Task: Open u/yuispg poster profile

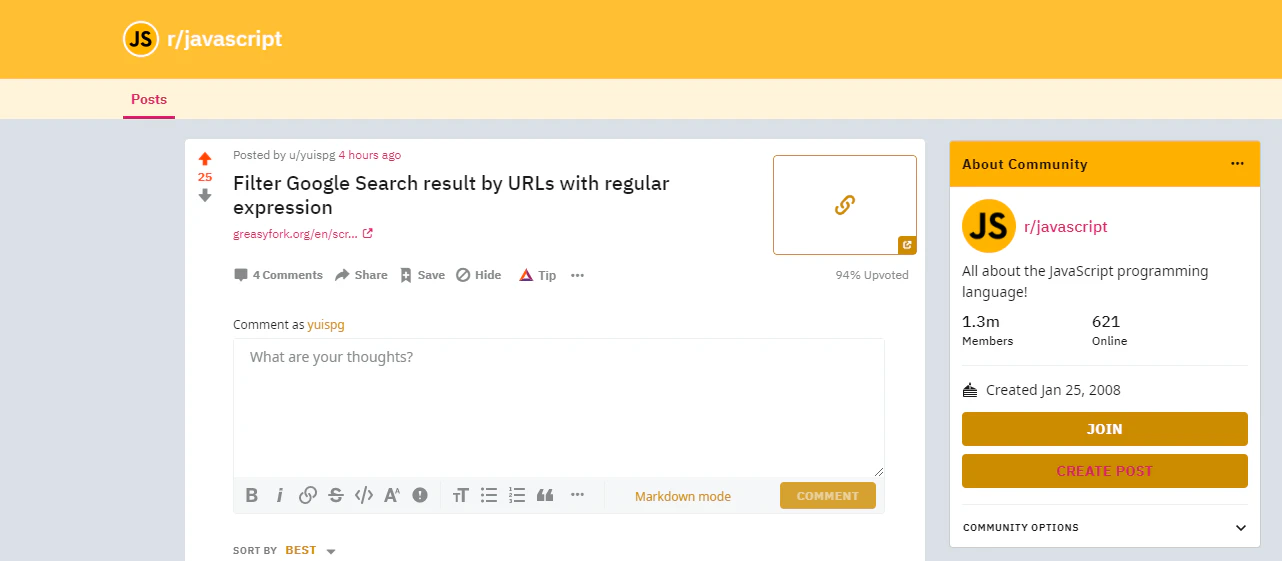Action: [312, 155]
